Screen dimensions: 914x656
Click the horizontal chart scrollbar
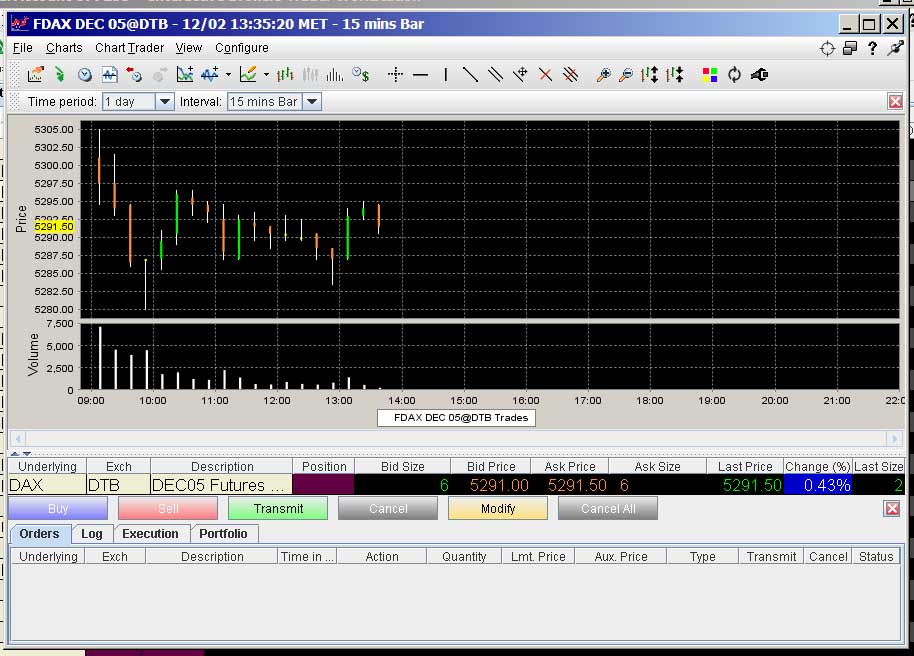tap(456, 438)
